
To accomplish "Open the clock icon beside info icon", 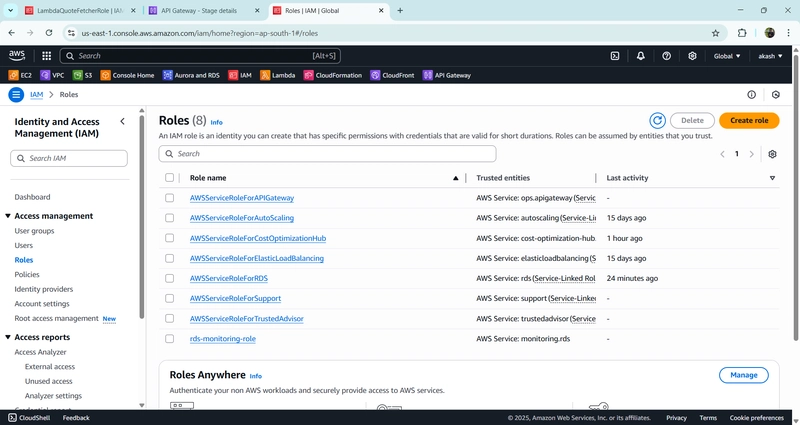I will pos(776,94).
